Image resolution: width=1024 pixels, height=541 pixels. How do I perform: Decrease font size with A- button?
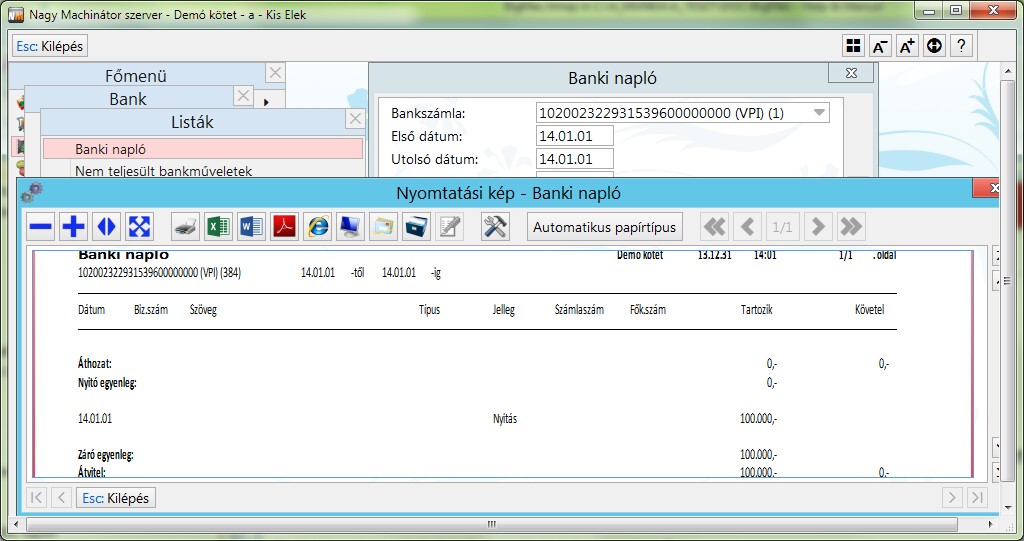click(x=880, y=46)
